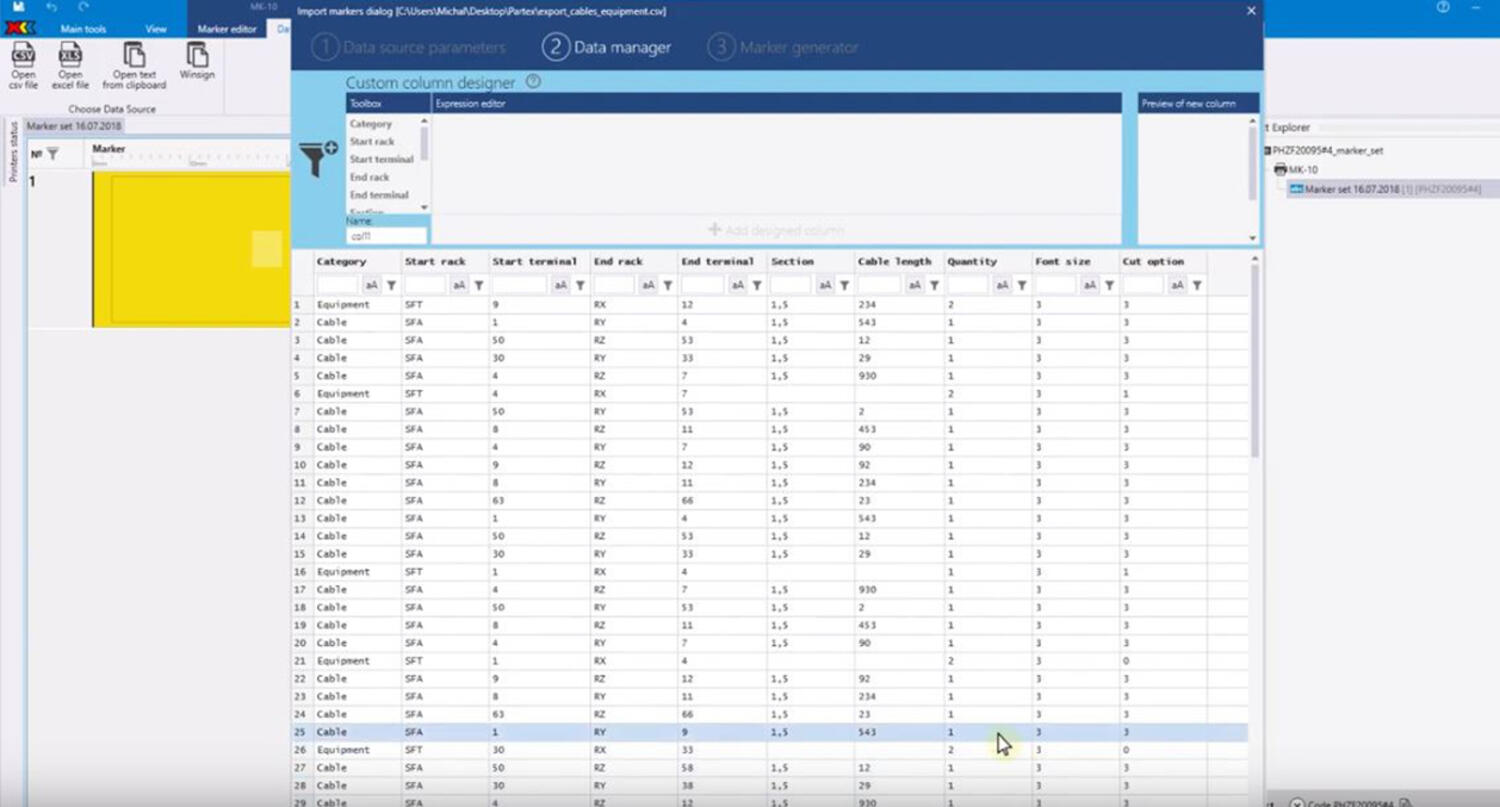Open csv file from the ribbon
The width and height of the screenshot is (1500, 807).
coord(23,65)
